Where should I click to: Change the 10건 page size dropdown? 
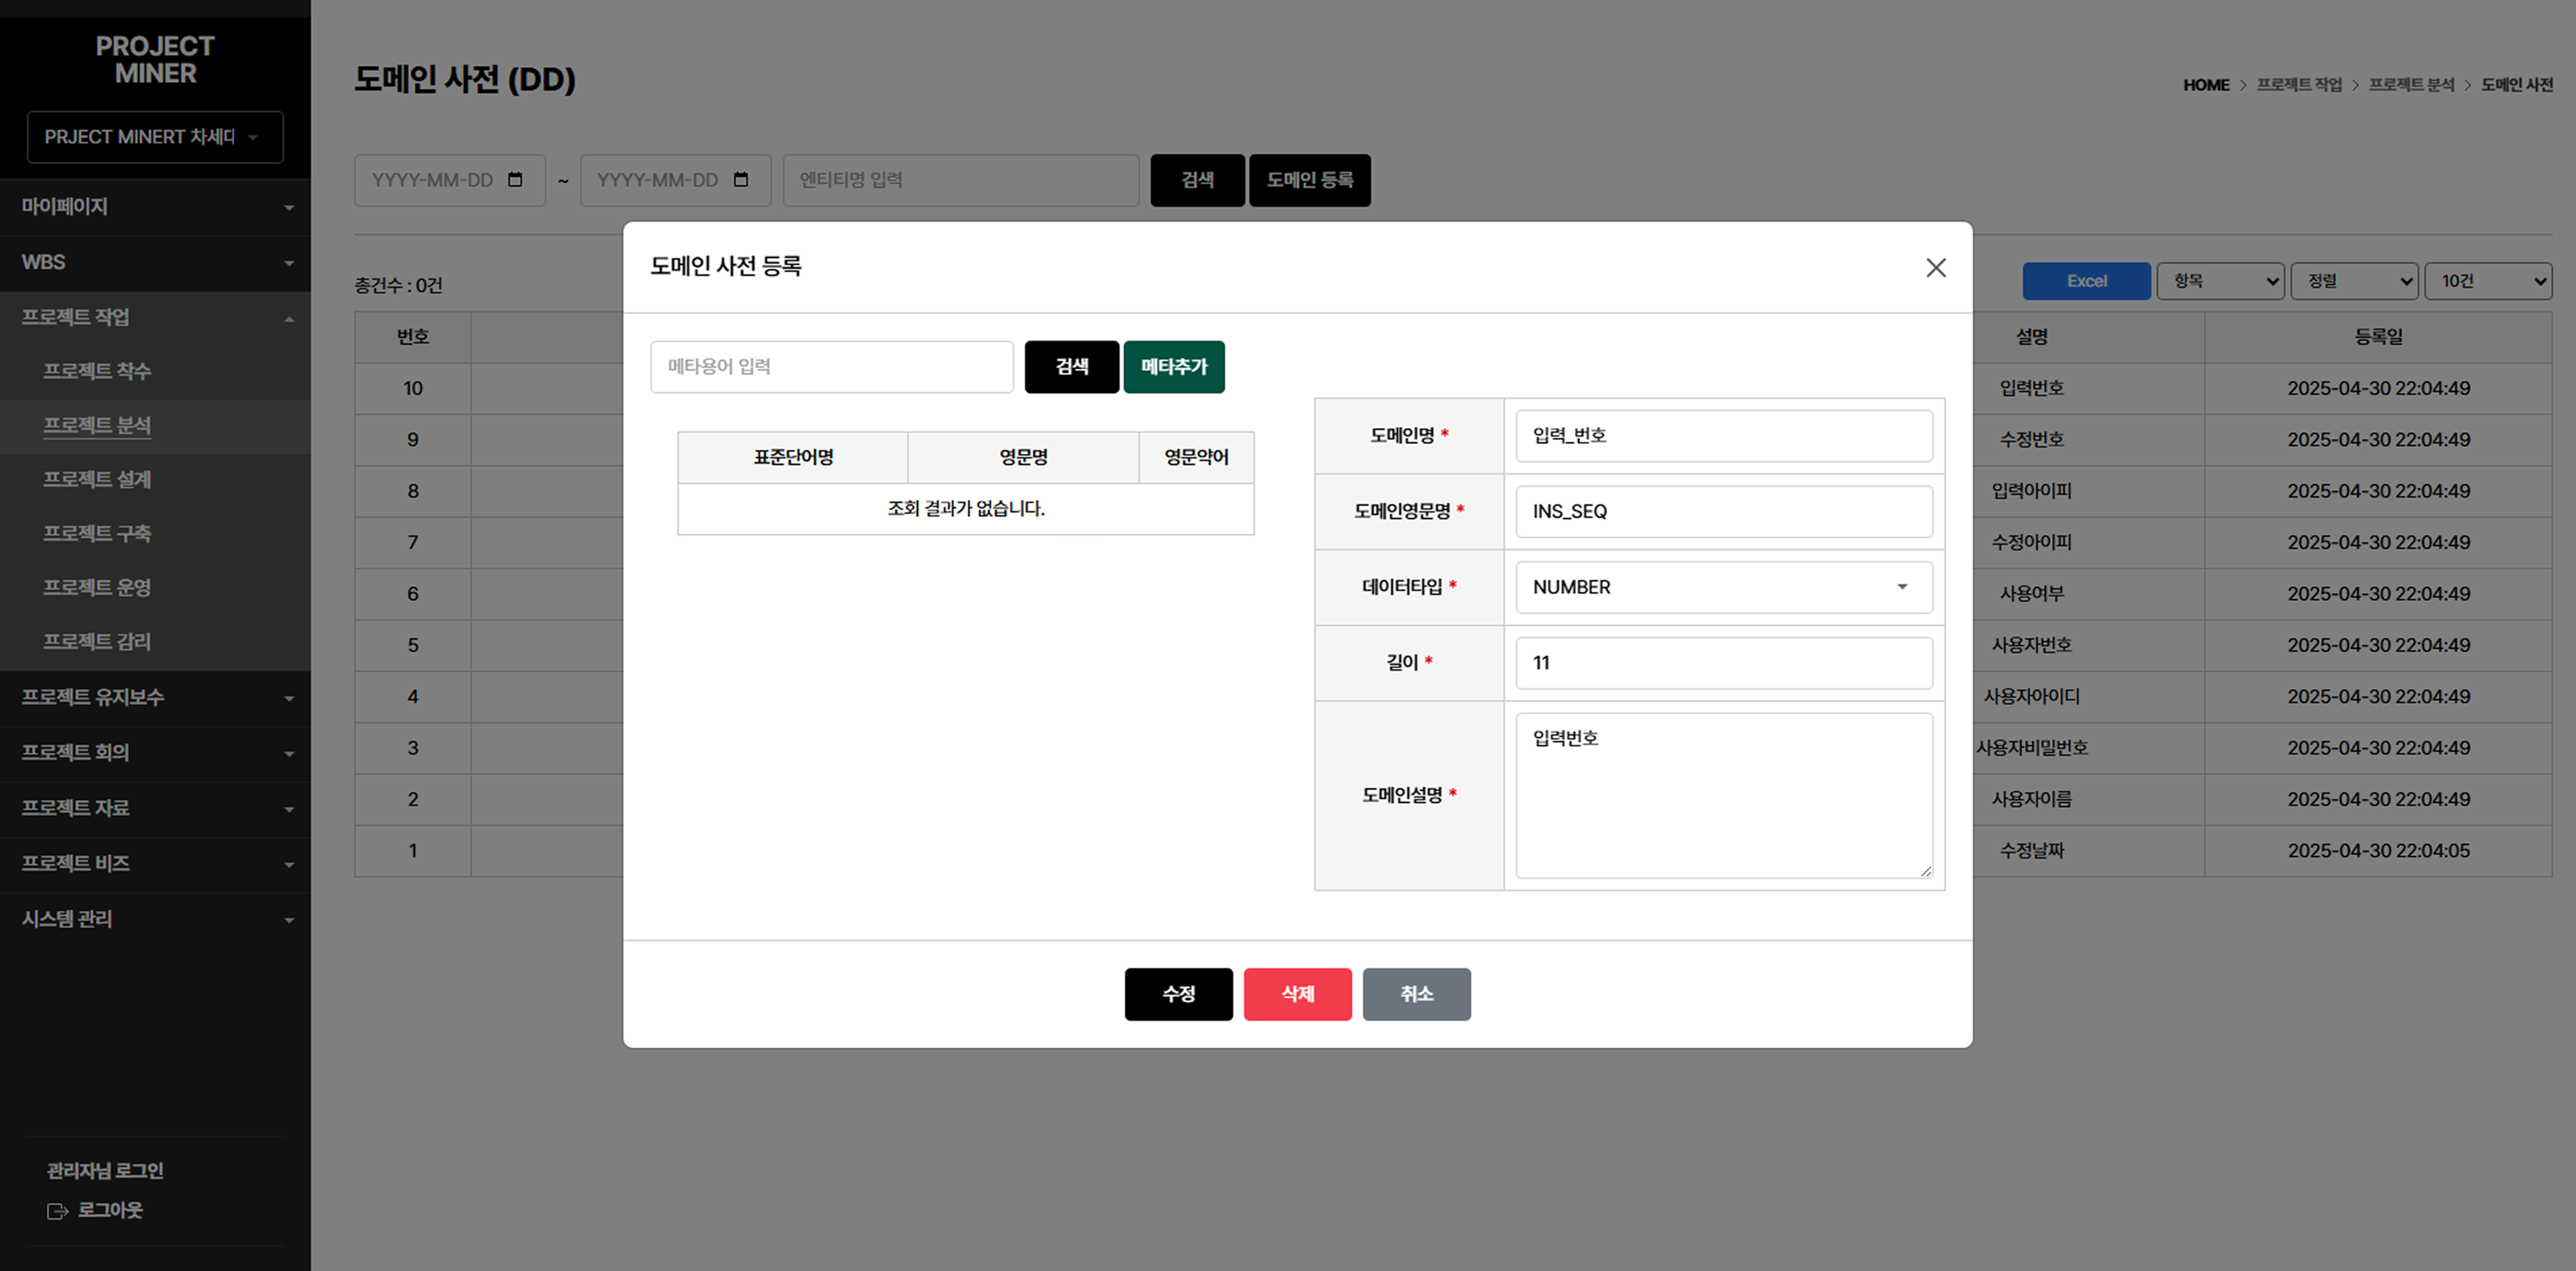pyautogui.click(x=2488, y=281)
